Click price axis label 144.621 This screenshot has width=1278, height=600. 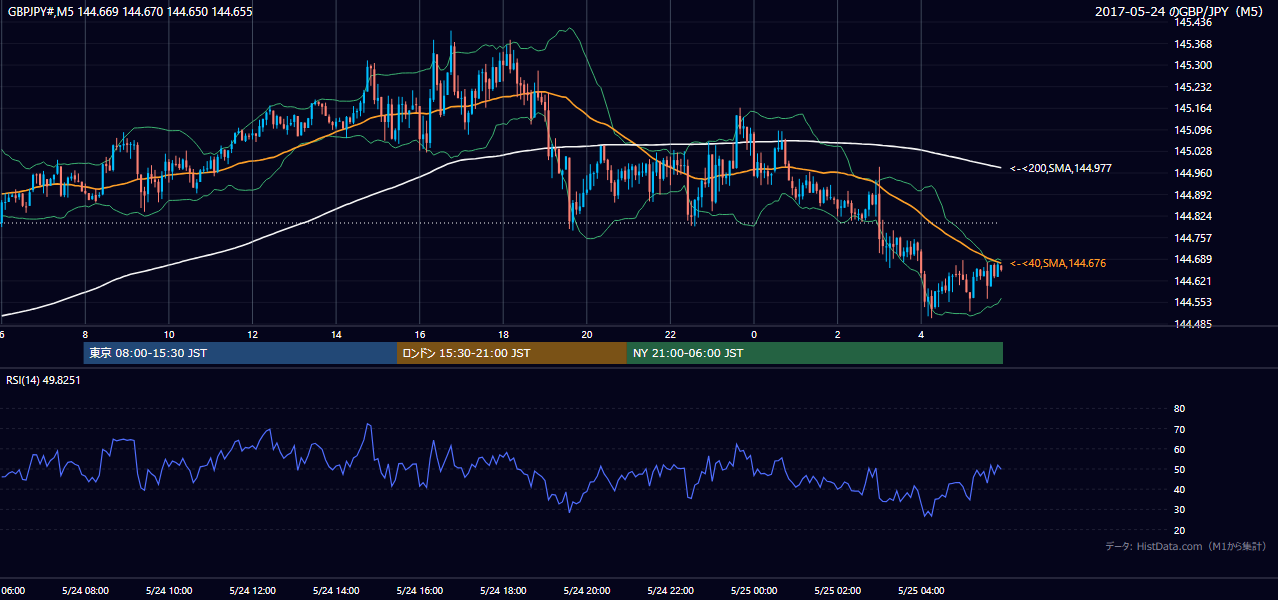pos(1192,281)
